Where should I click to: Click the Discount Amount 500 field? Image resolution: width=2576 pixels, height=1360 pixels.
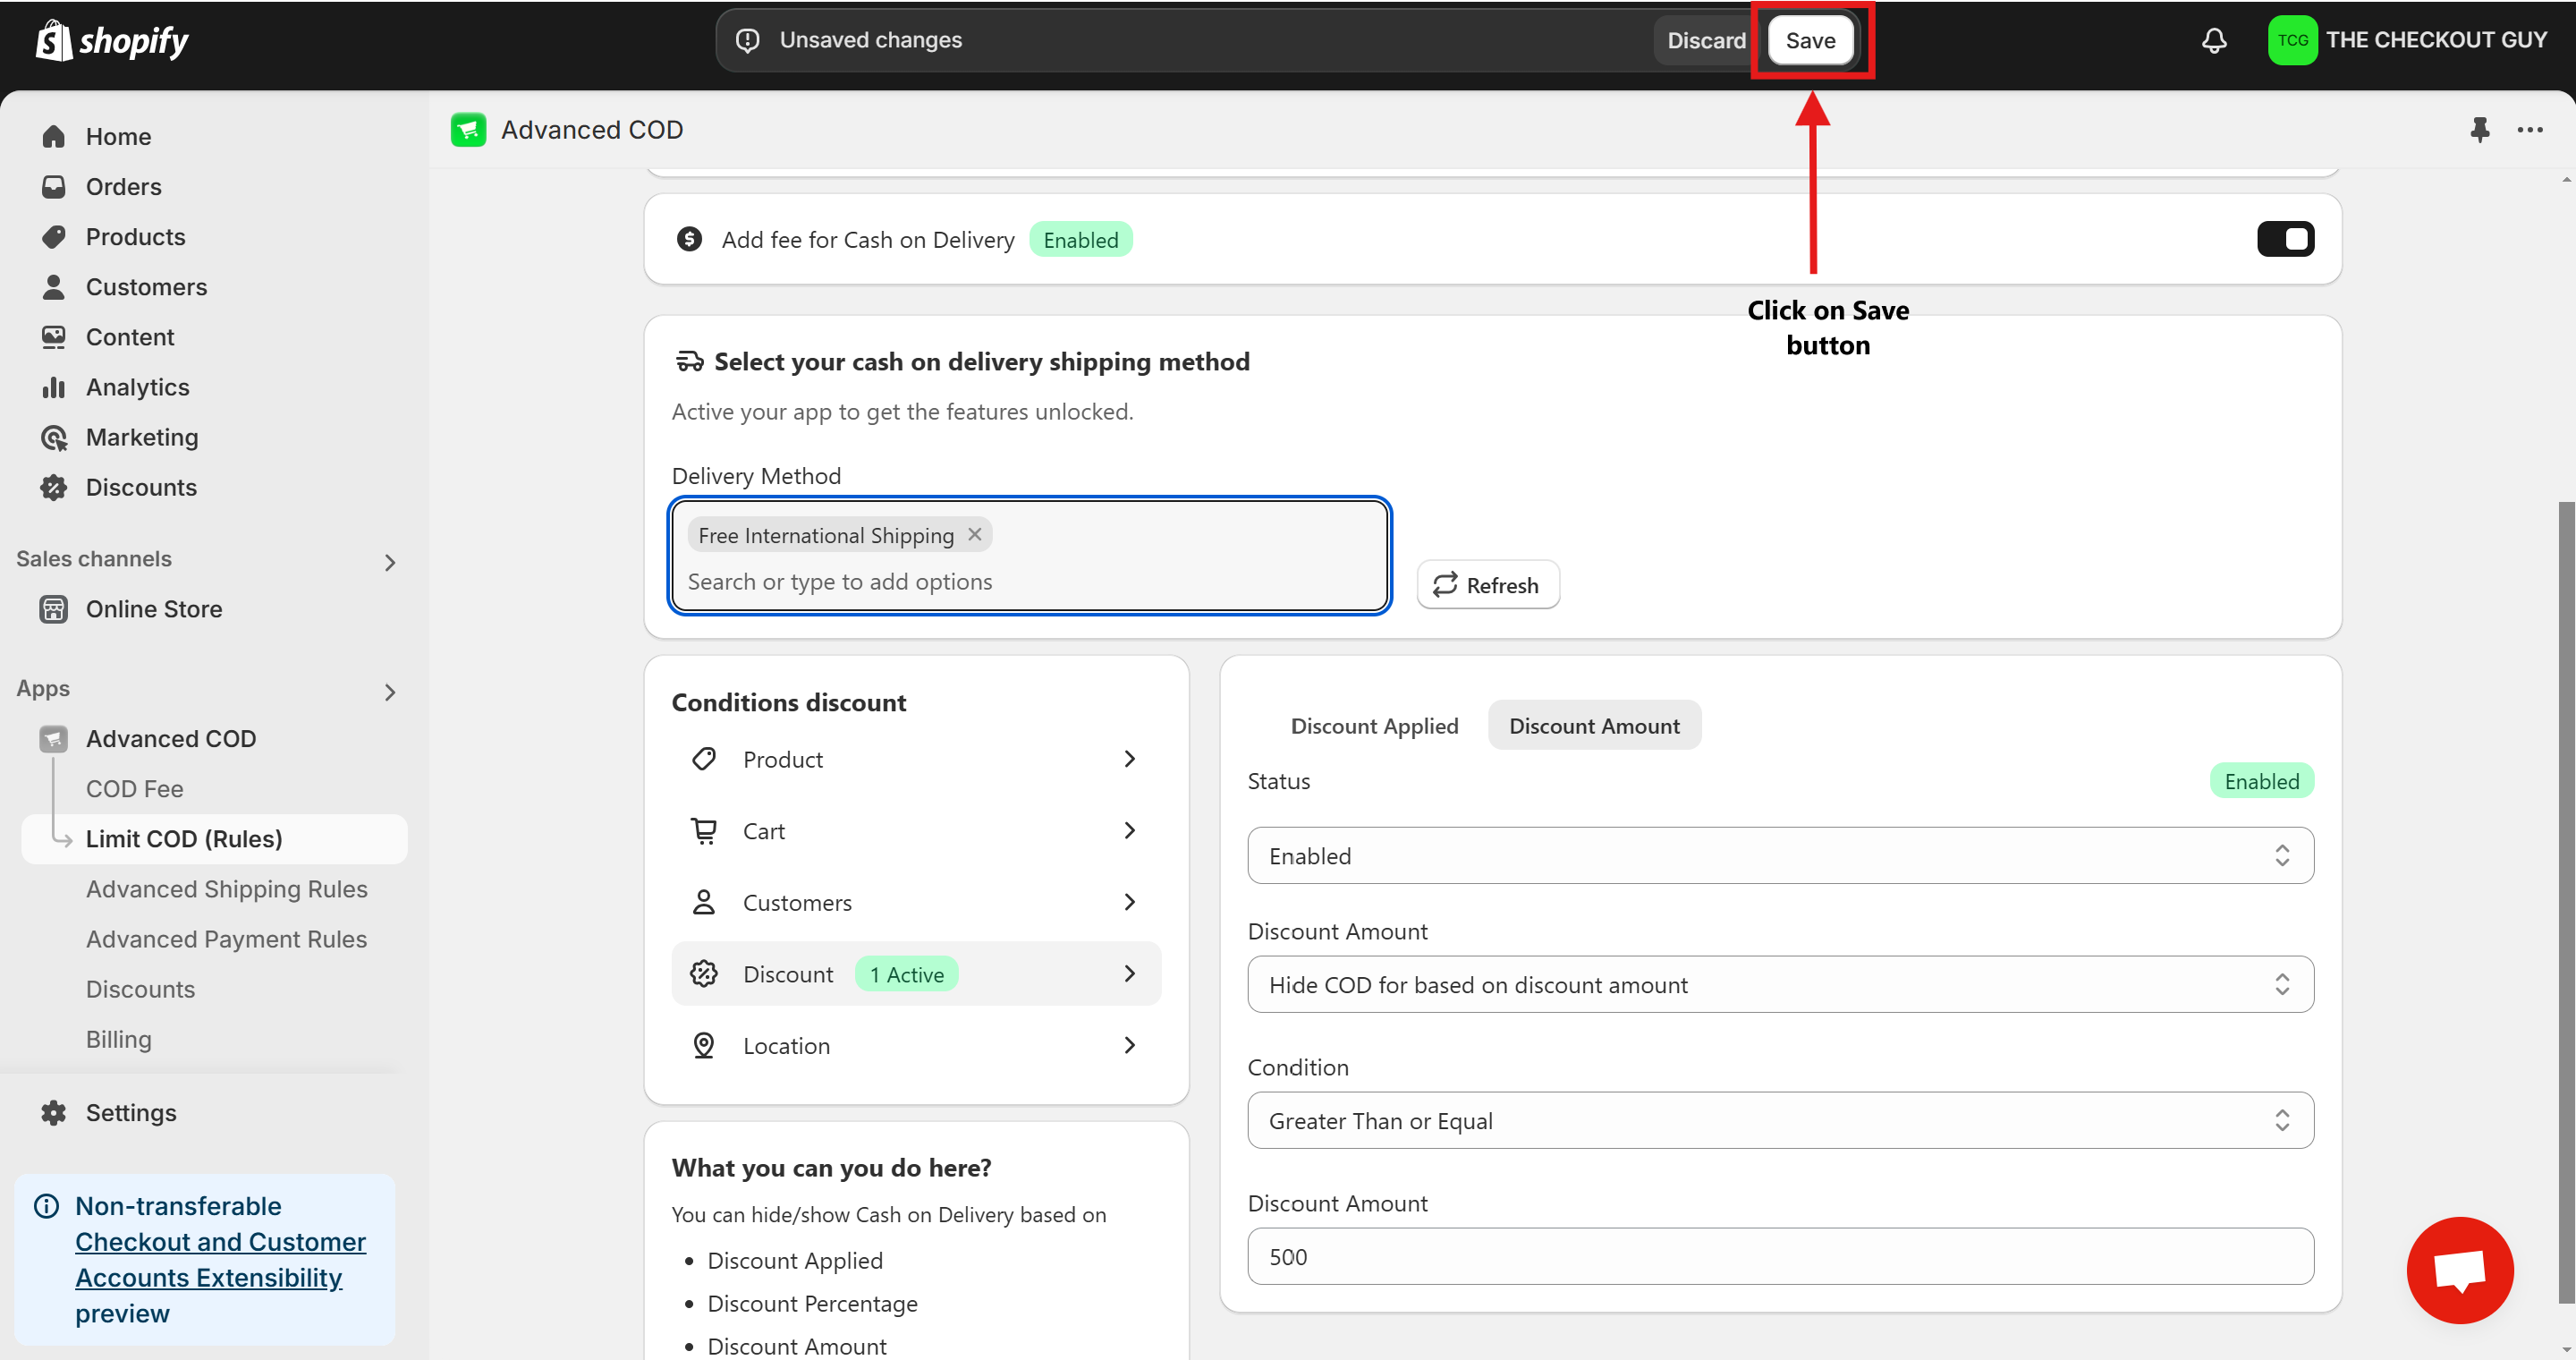tap(1780, 1257)
